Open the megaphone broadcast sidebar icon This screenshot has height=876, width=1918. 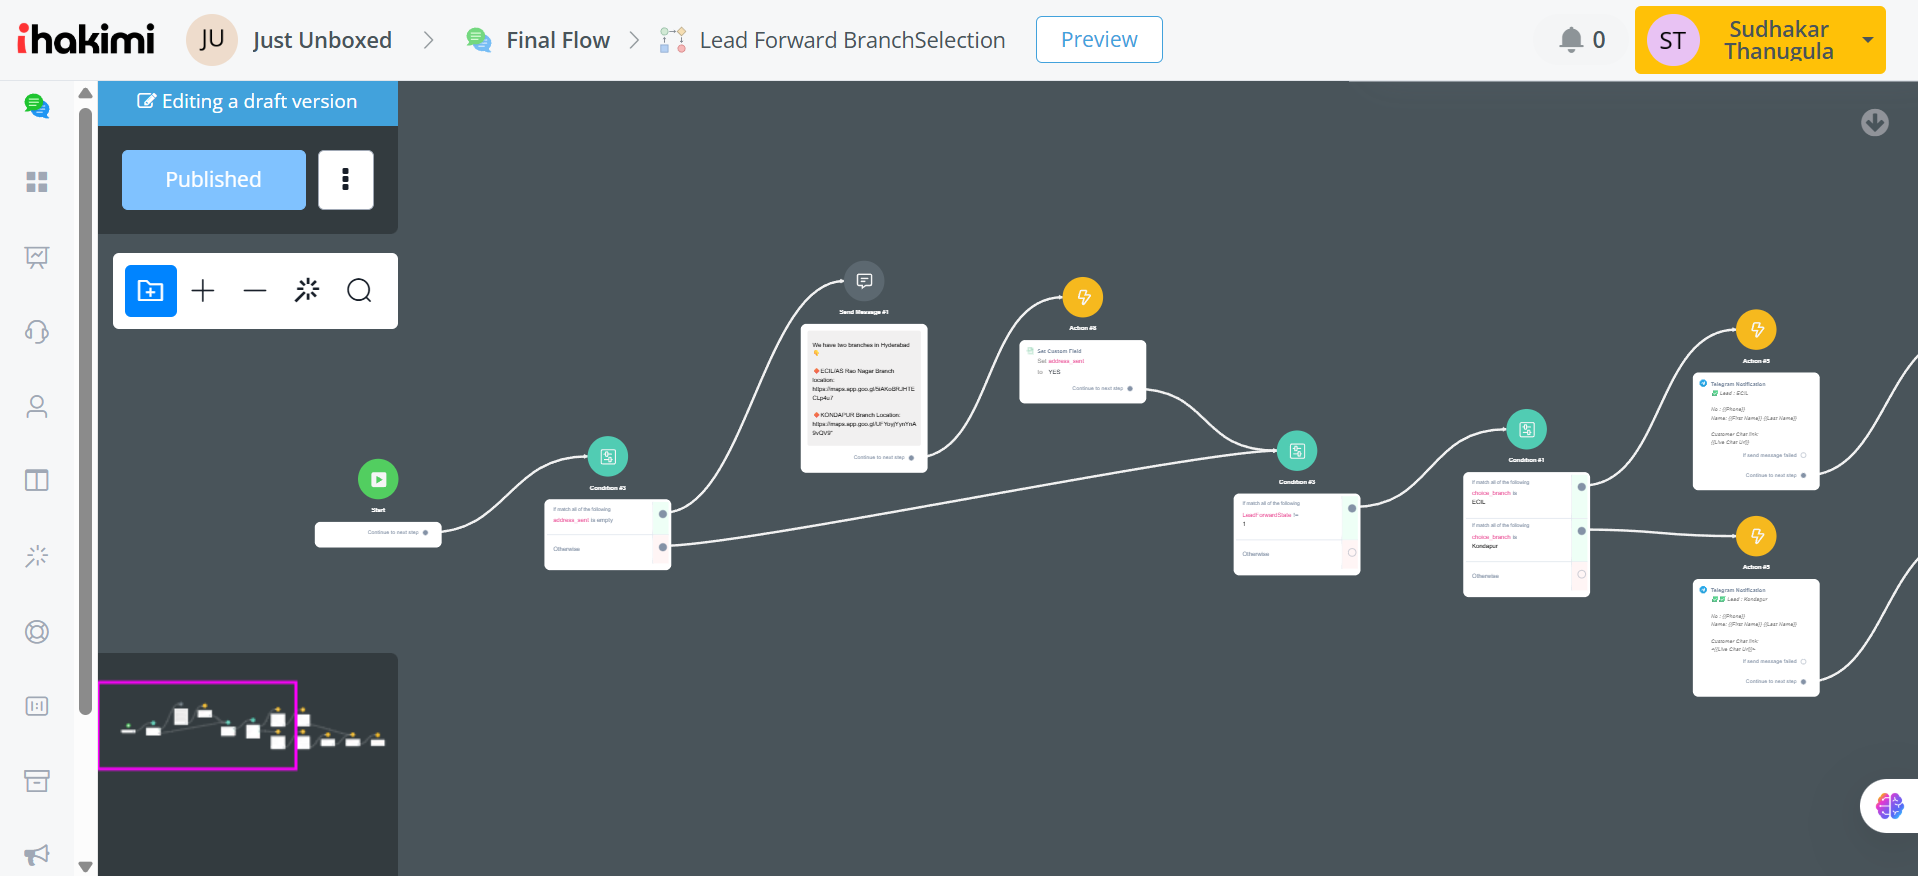37,855
